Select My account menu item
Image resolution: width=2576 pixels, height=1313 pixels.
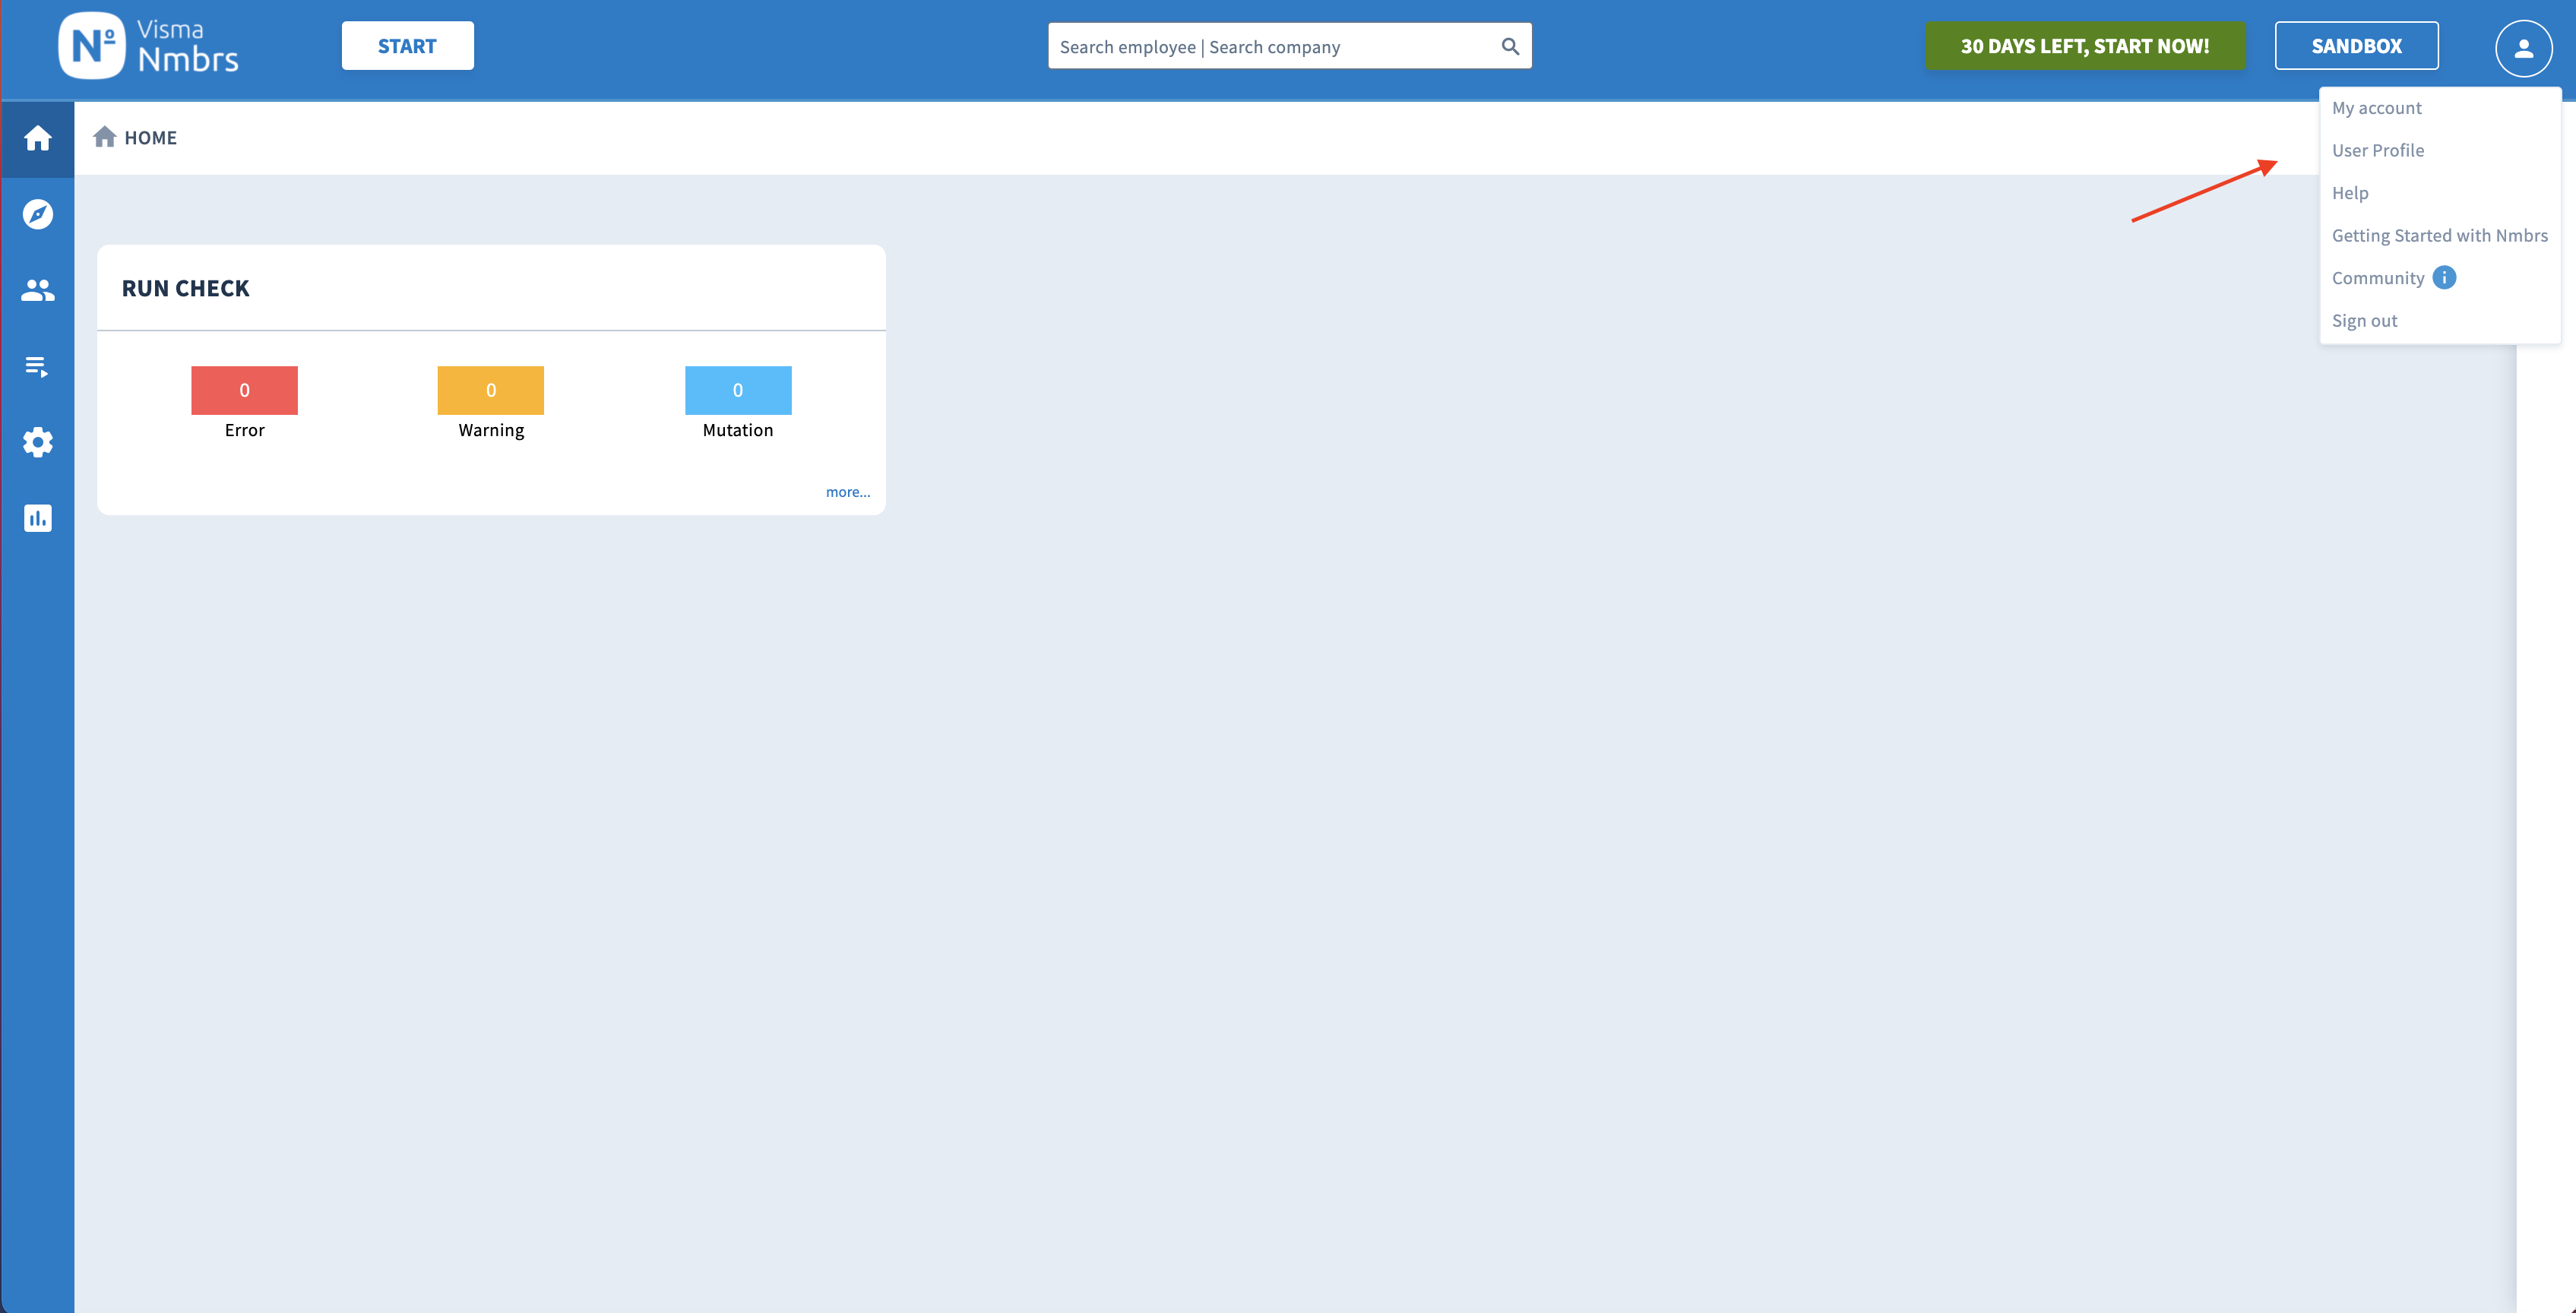click(2376, 108)
